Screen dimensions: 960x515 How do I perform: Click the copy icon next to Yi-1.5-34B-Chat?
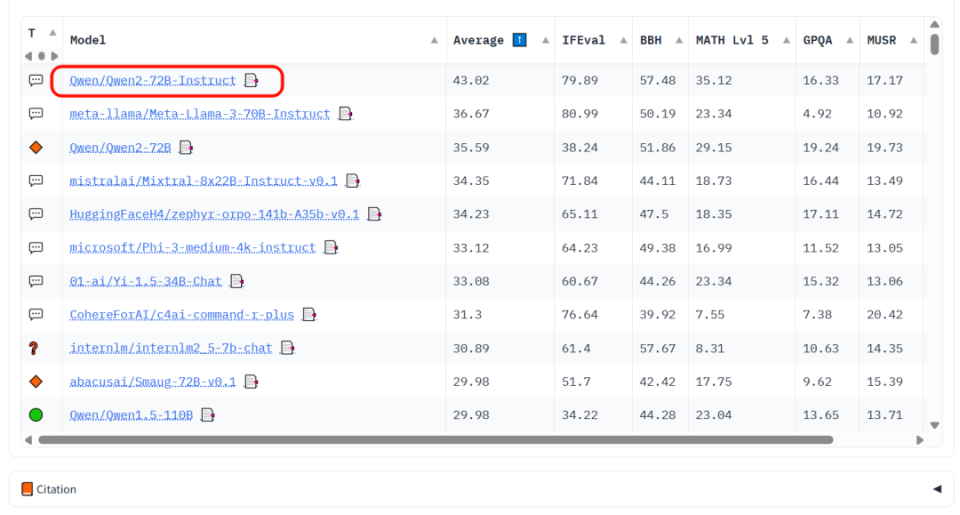(236, 281)
